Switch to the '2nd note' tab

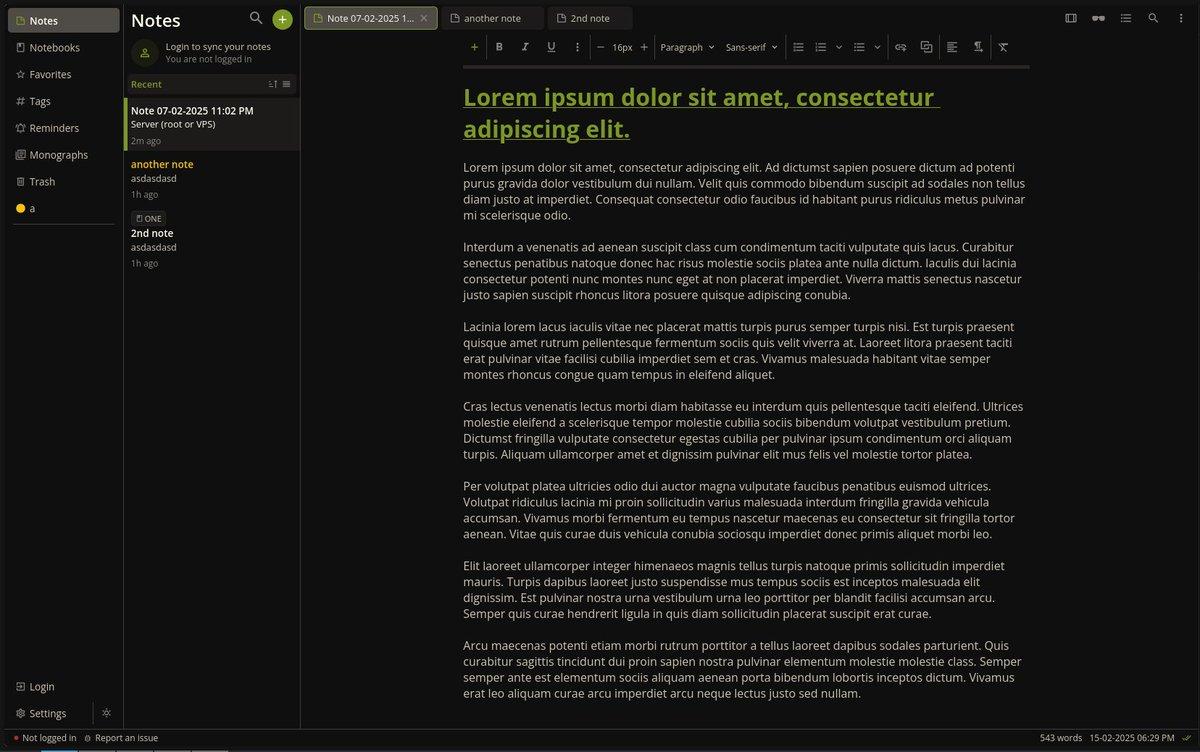tap(590, 18)
